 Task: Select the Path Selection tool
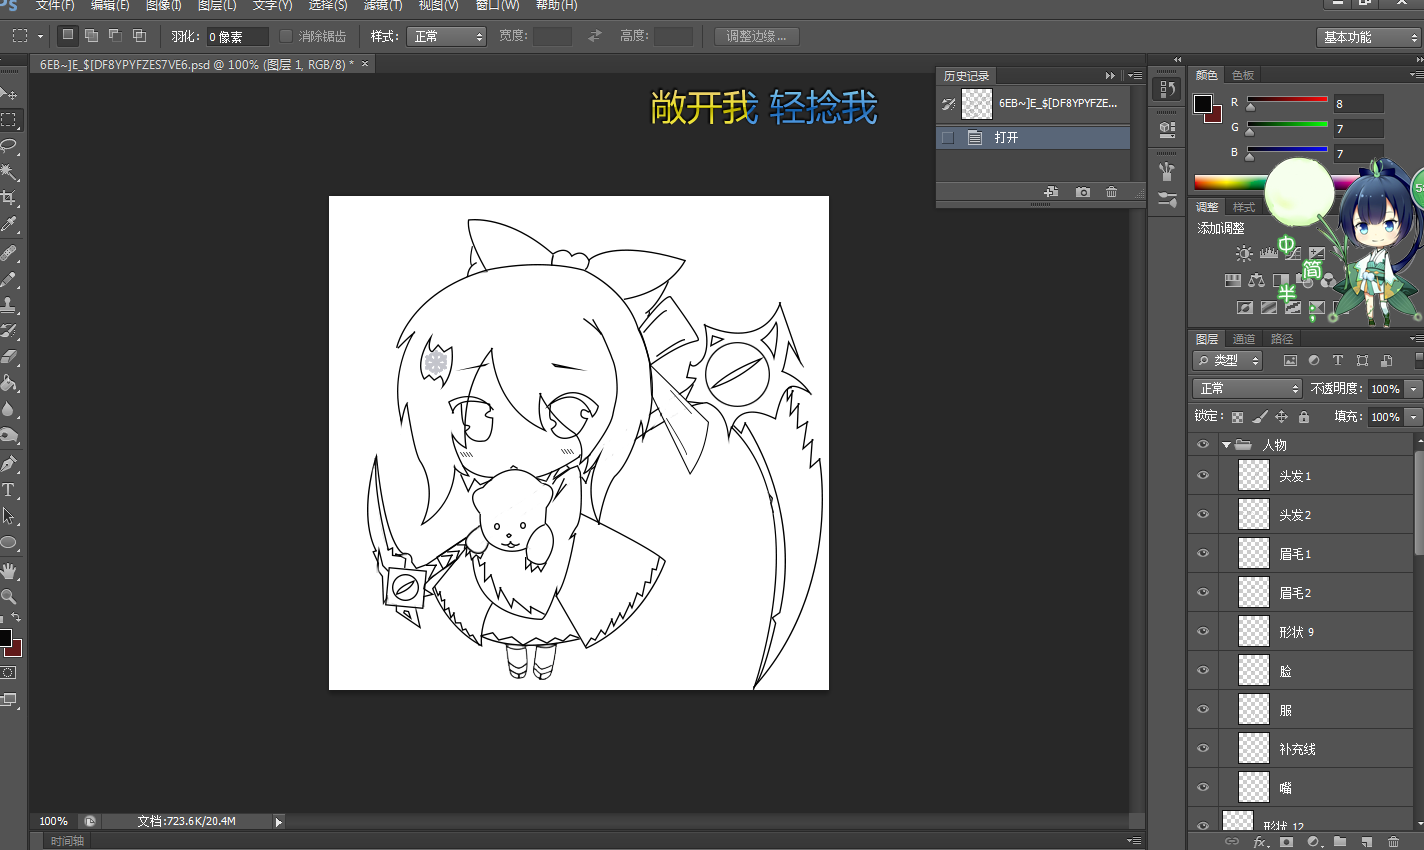[x=9, y=516]
